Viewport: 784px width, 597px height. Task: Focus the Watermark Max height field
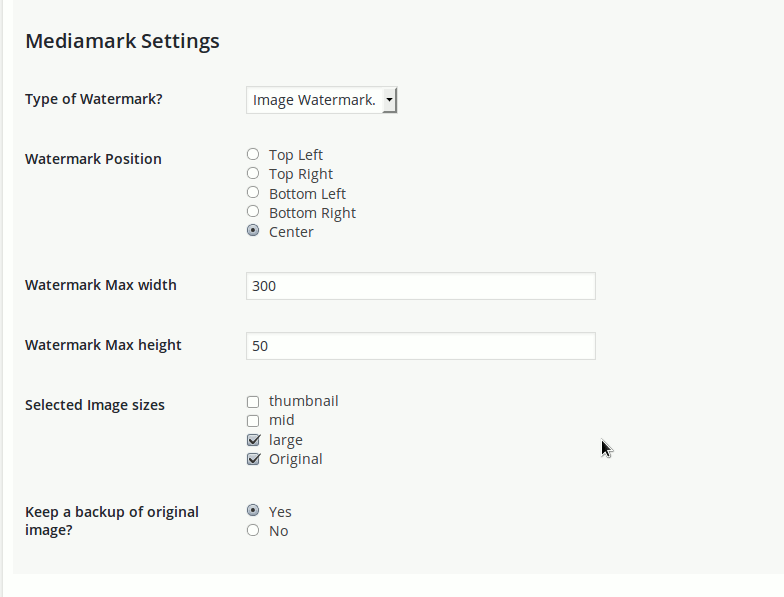(420, 346)
